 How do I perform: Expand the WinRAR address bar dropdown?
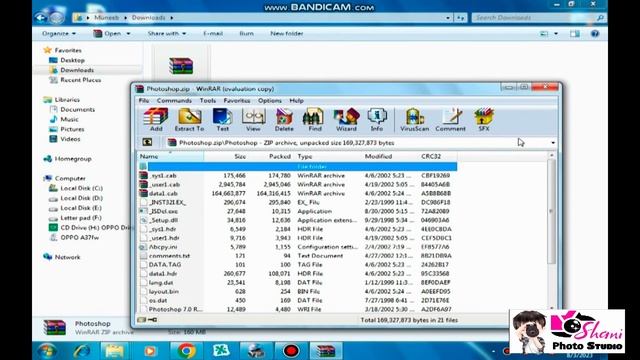pyautogui.click(x=553, y=143)
